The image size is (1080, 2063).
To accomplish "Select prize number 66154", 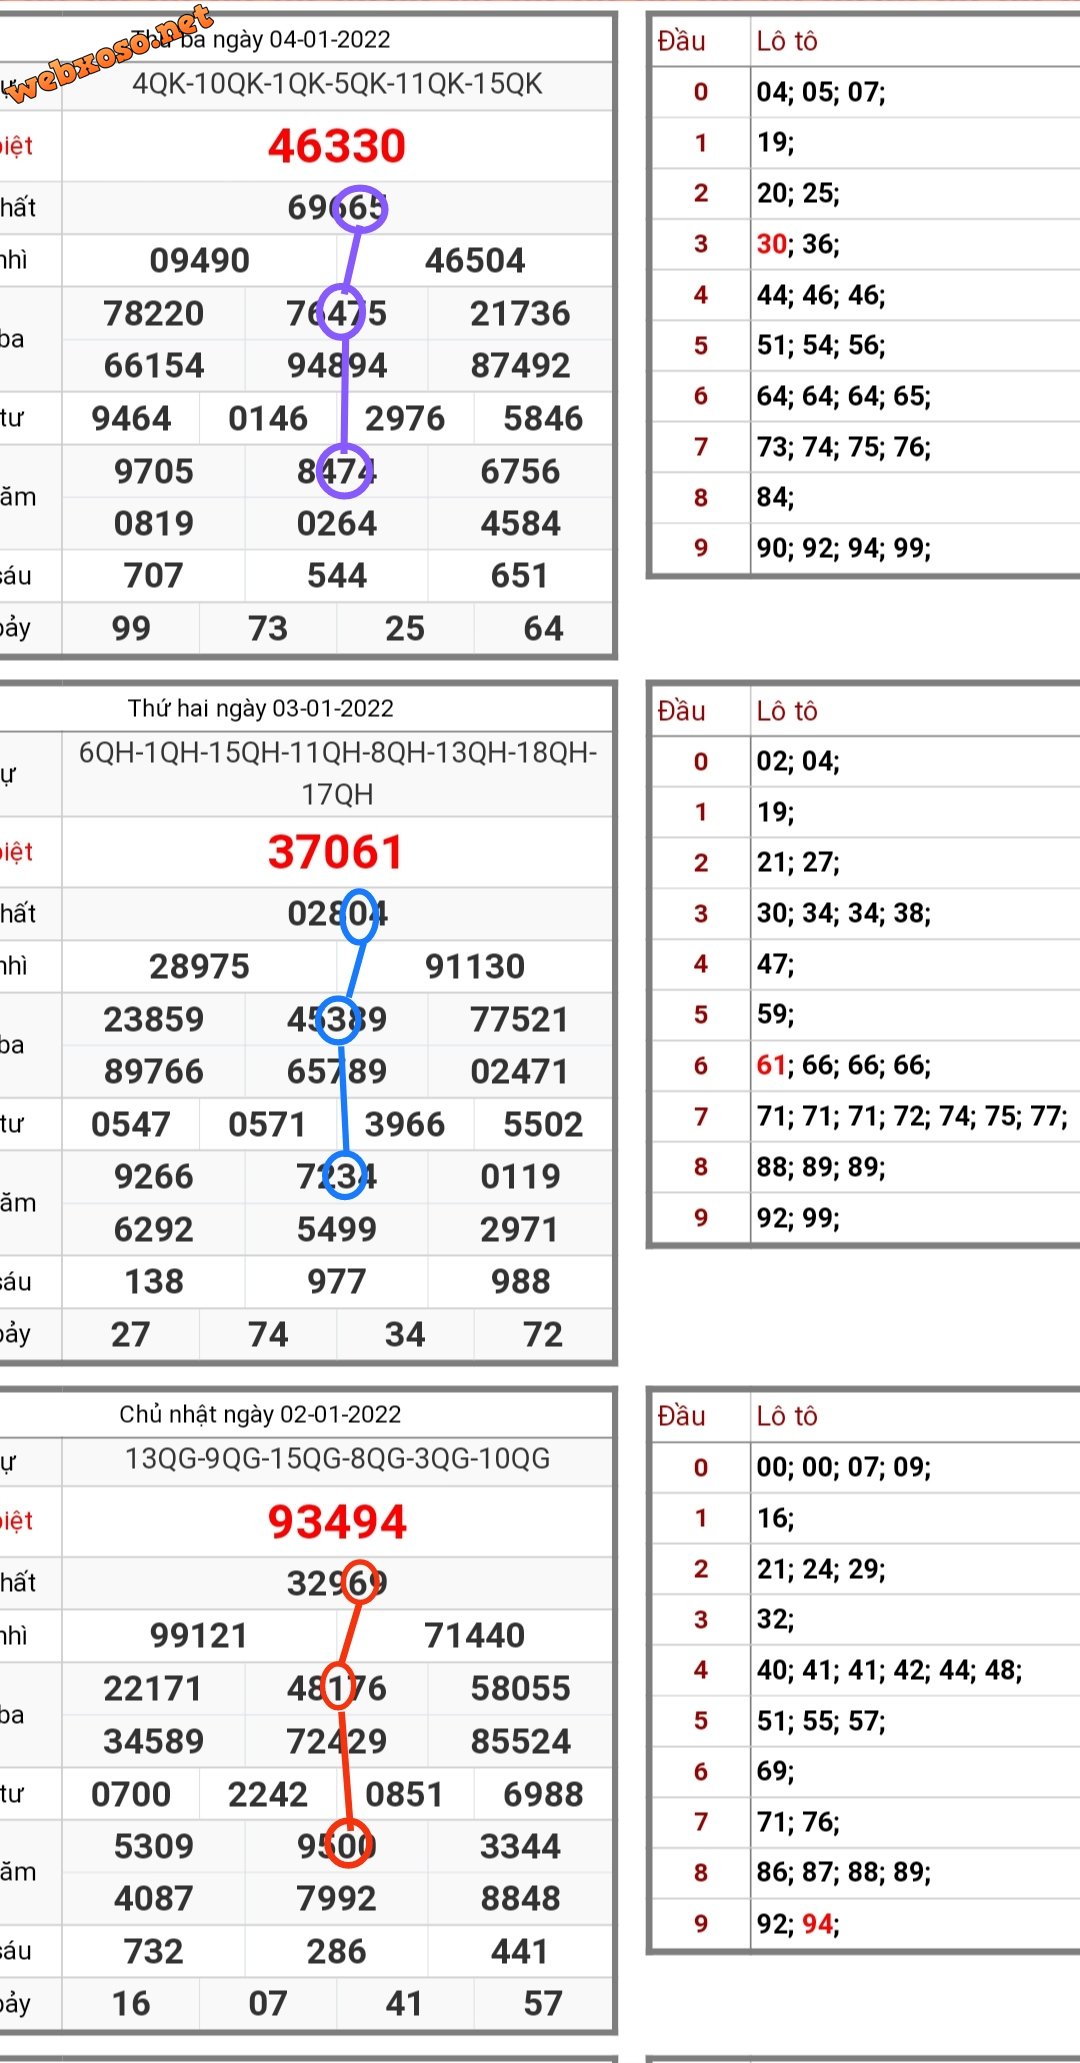I will [154, 366].
